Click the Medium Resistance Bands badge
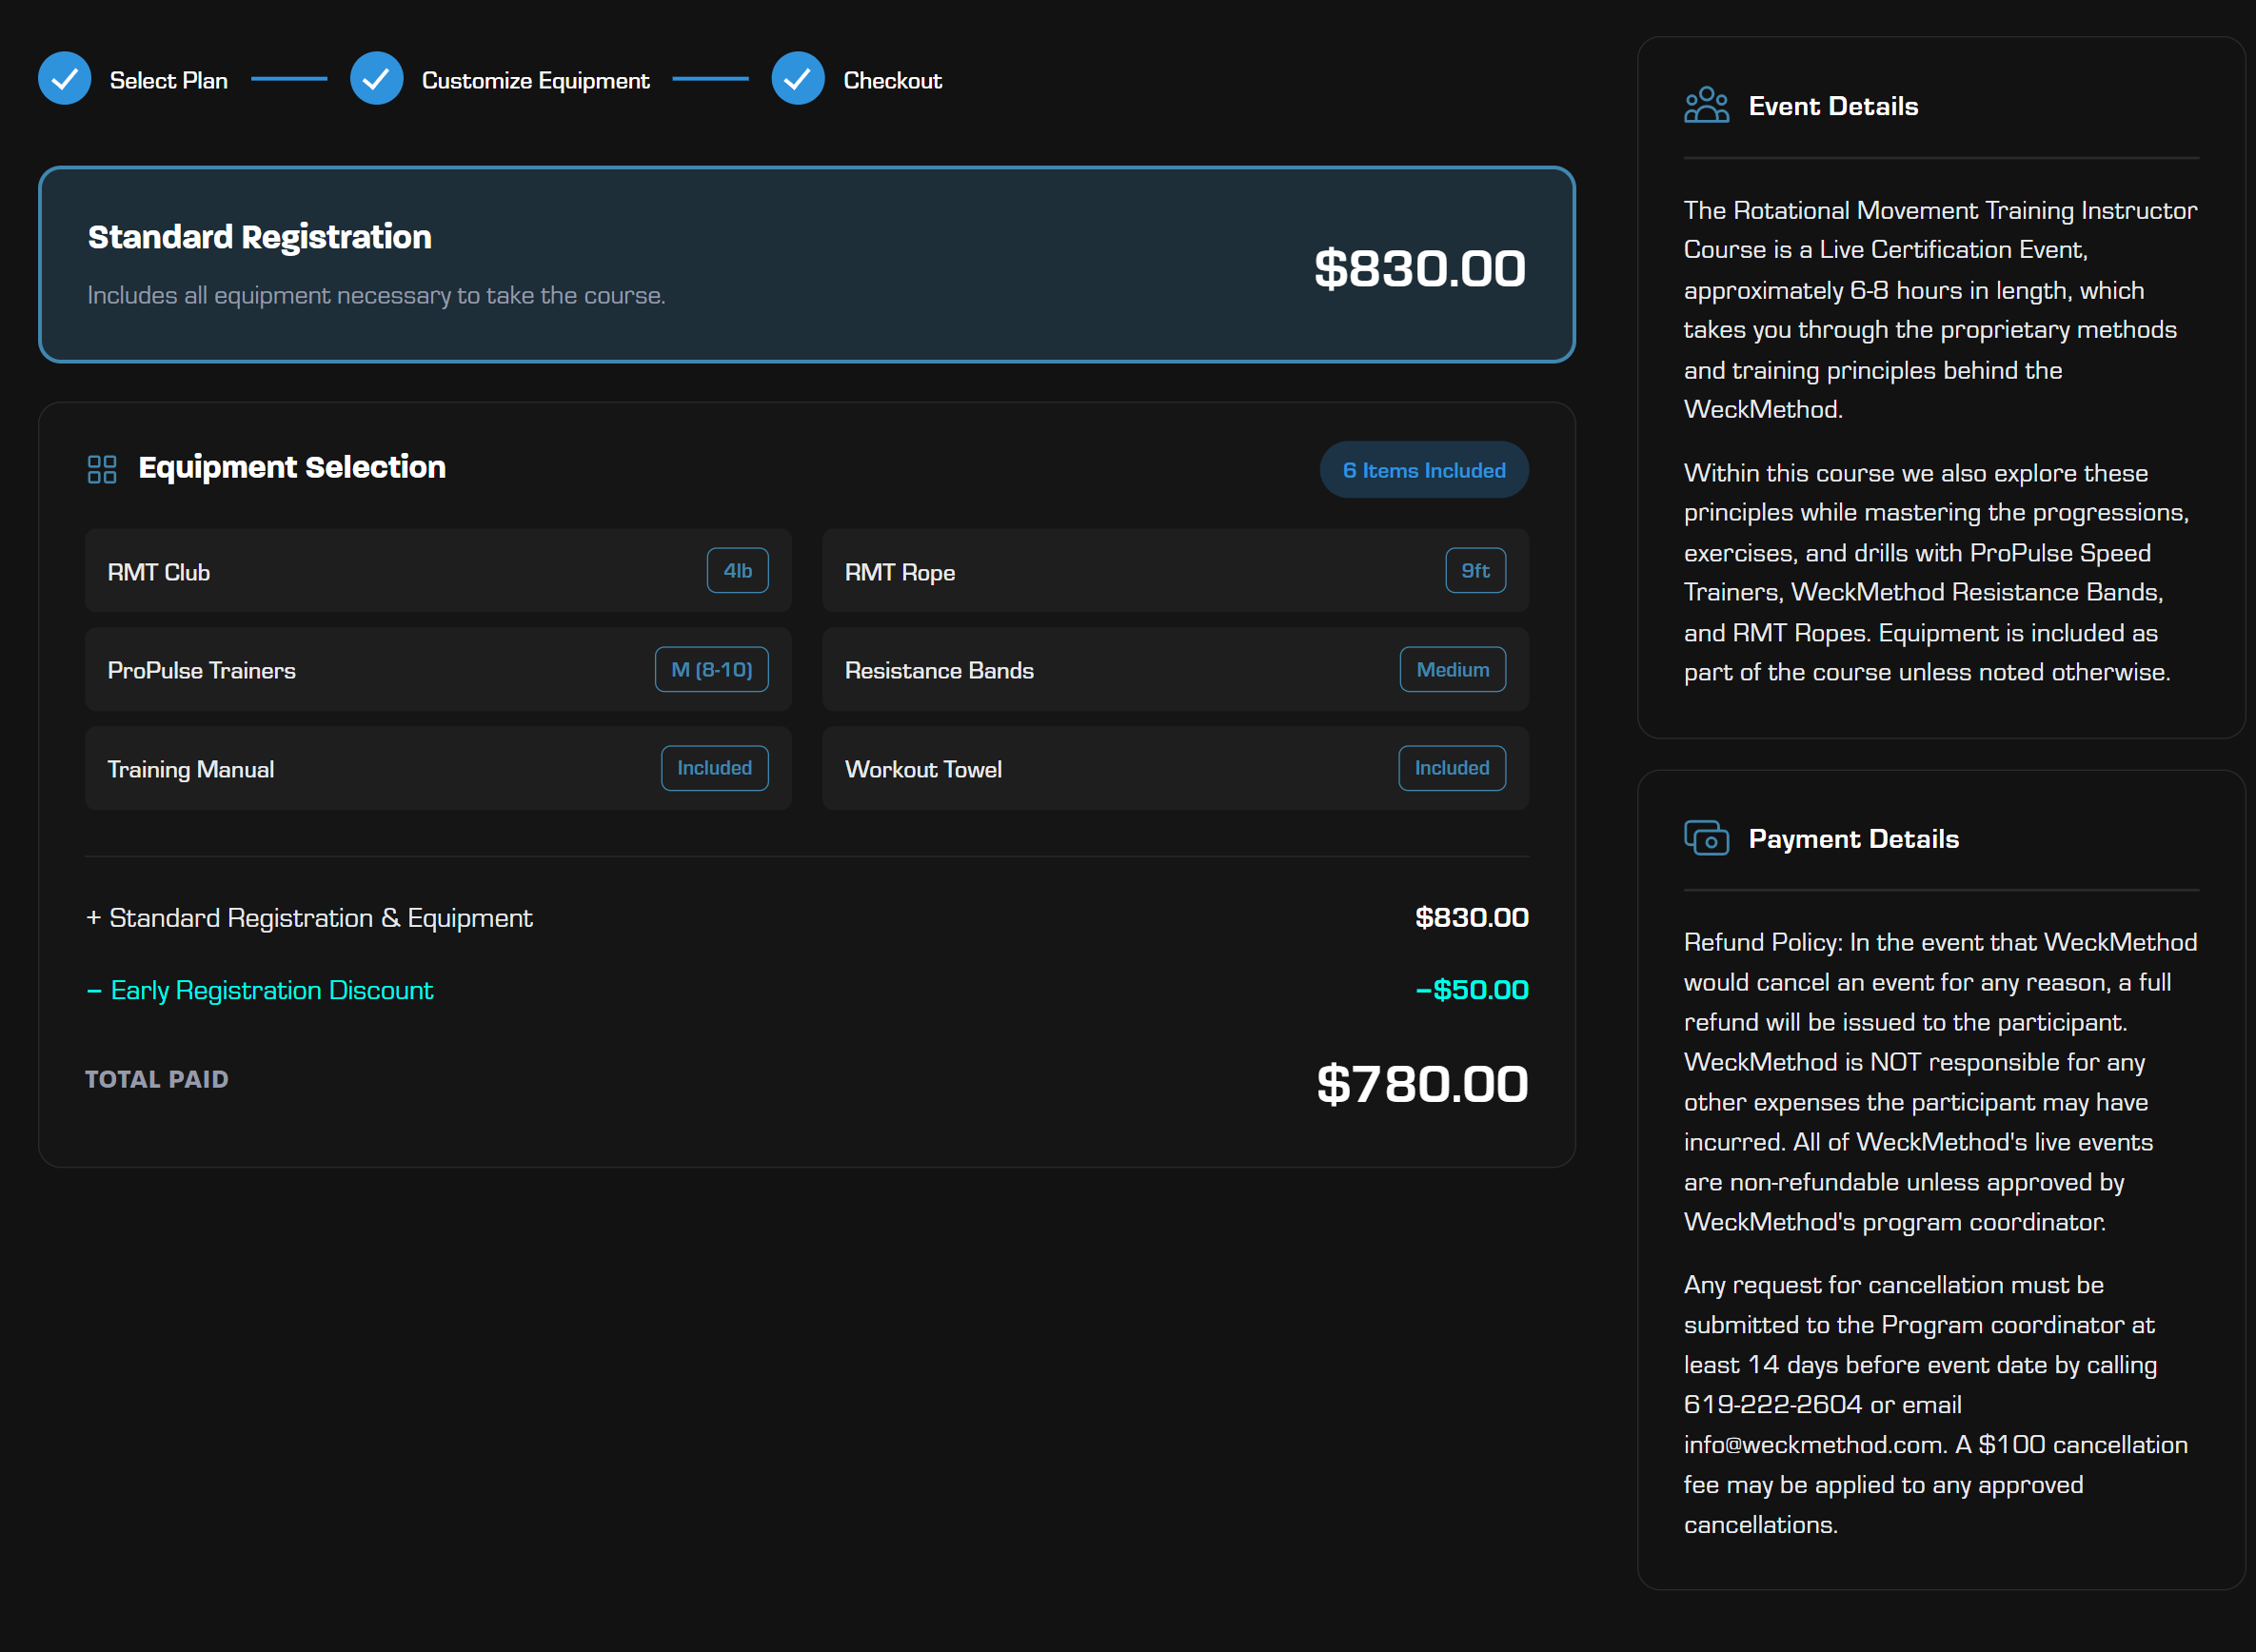Viewport: 2256px width, 1652px height. click(x=1452, y=670)
